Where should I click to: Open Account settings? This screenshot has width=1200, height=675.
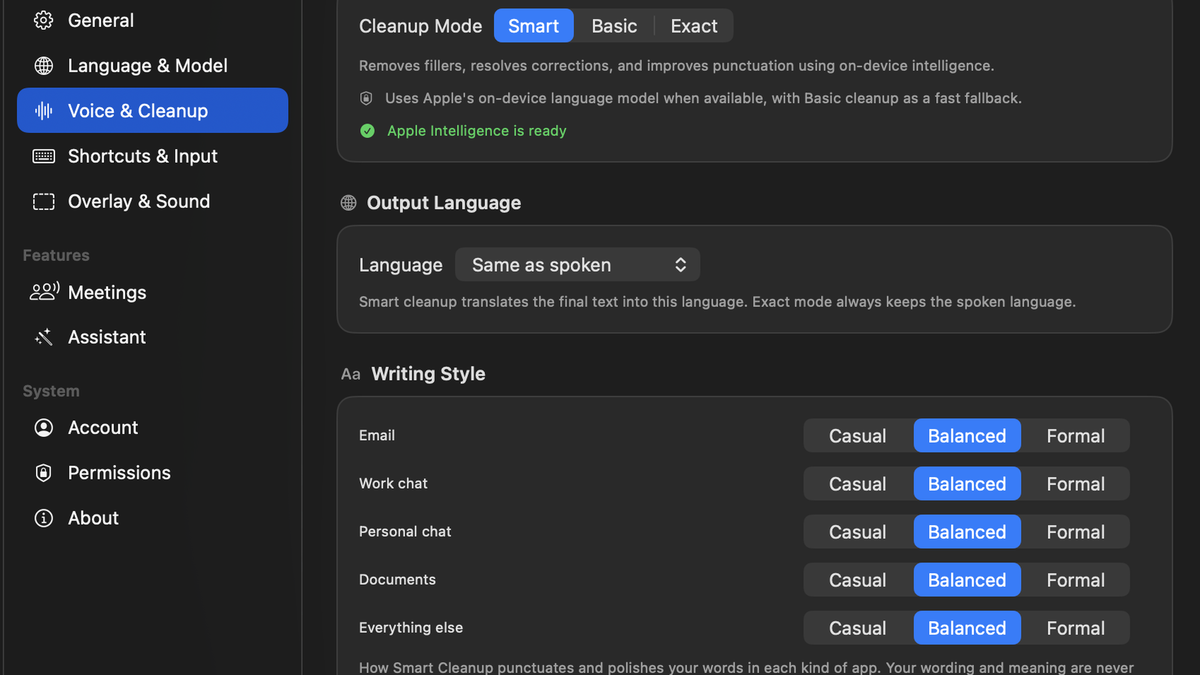152,428
